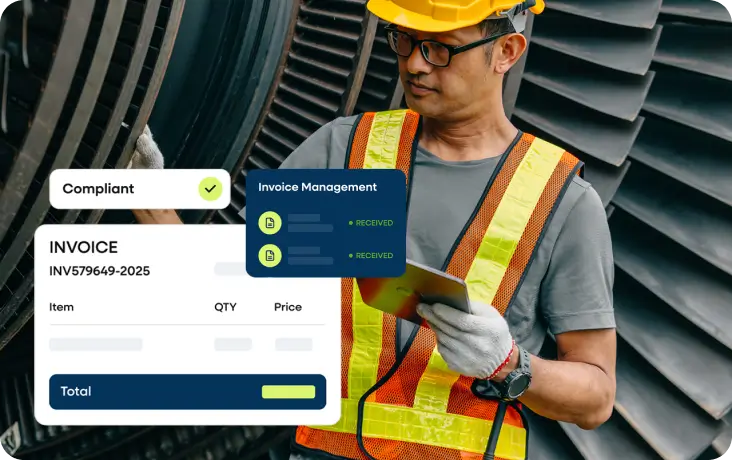This screenshot has height=460, width=732.
Task: Click the document icon beside the first RECEIVED row
Action: [270, 223]
